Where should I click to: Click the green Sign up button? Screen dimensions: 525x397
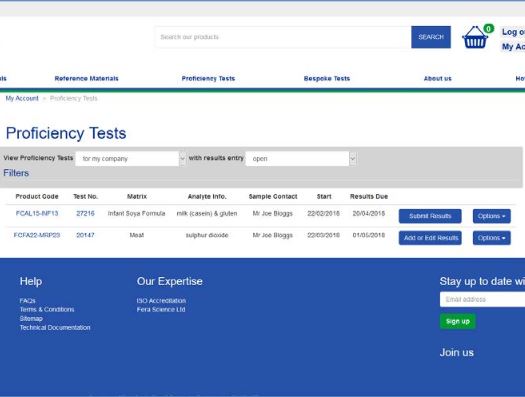458,321
